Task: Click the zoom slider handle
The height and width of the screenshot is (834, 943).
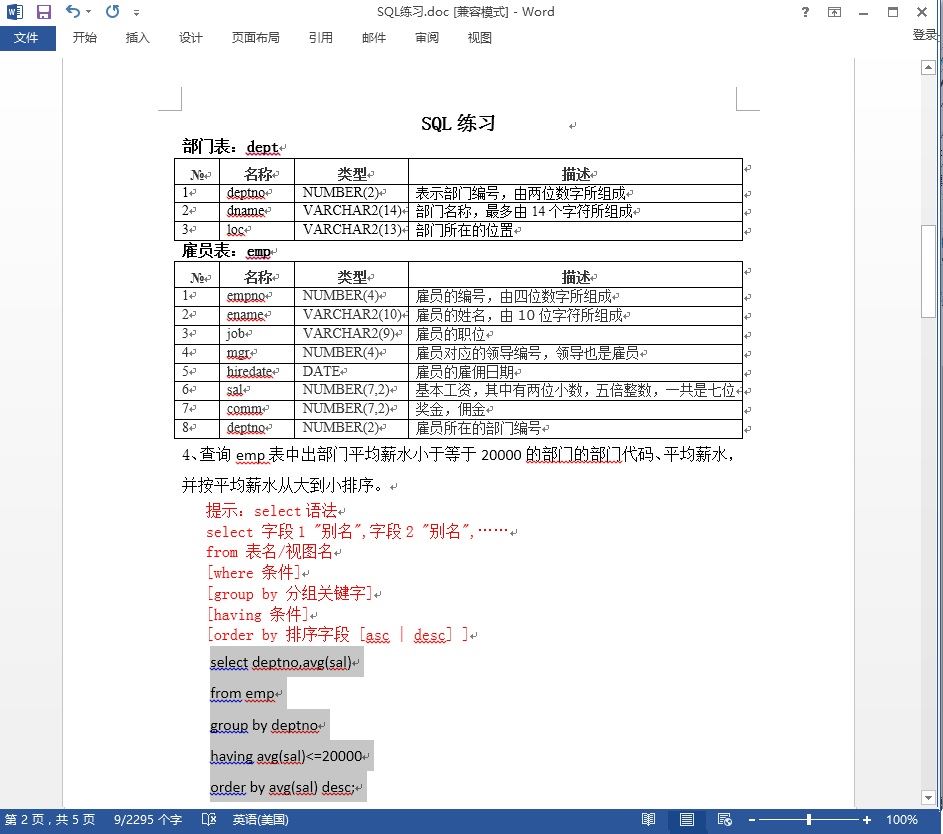Action: 809,820
